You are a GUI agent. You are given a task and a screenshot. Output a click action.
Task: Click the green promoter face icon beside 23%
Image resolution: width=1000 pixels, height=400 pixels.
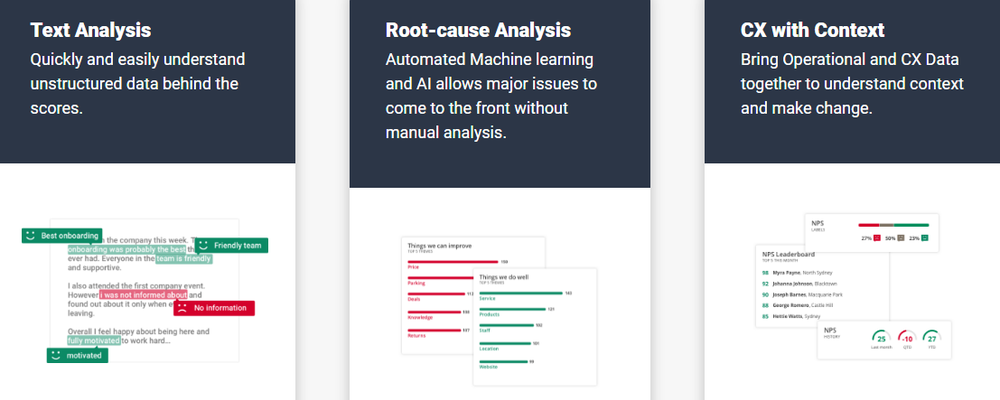click(925, 238)
